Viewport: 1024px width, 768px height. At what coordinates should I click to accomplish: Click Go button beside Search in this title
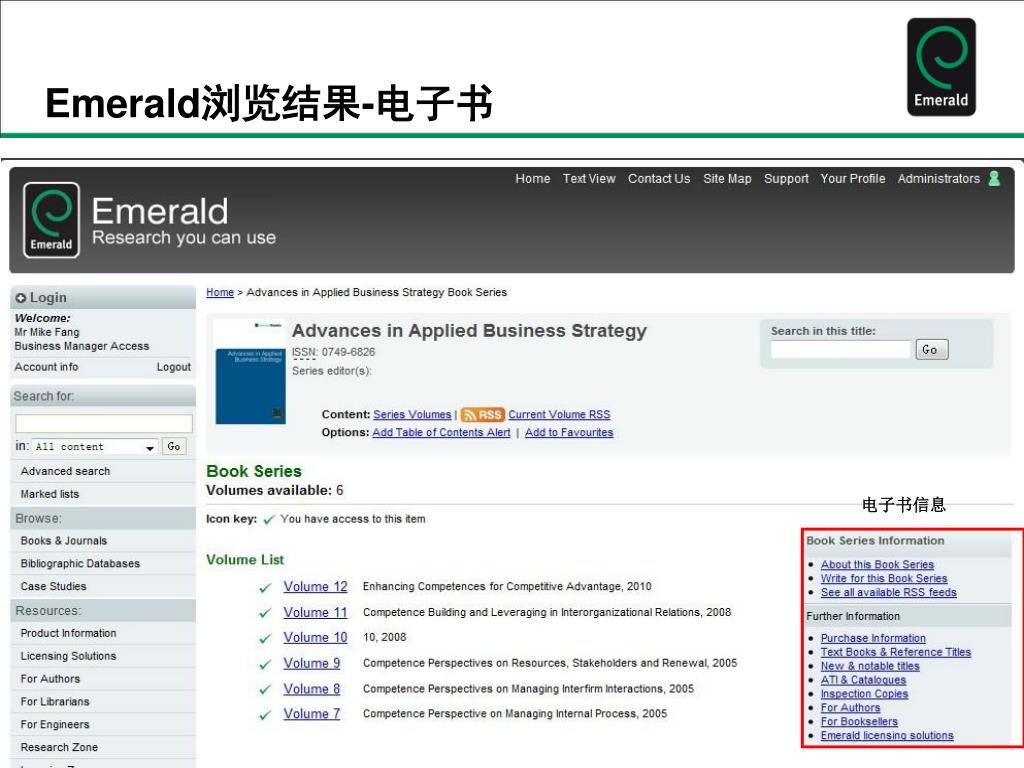tap(932, 349)
